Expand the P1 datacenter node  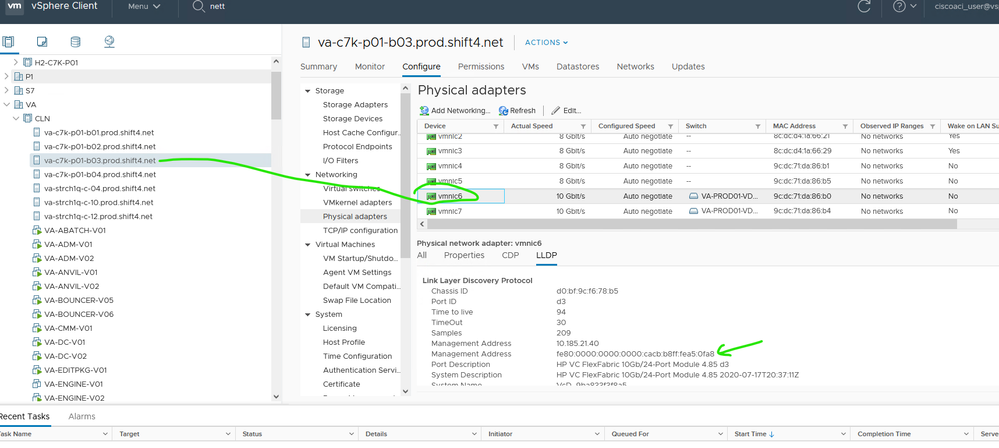[x=6, y=76]
